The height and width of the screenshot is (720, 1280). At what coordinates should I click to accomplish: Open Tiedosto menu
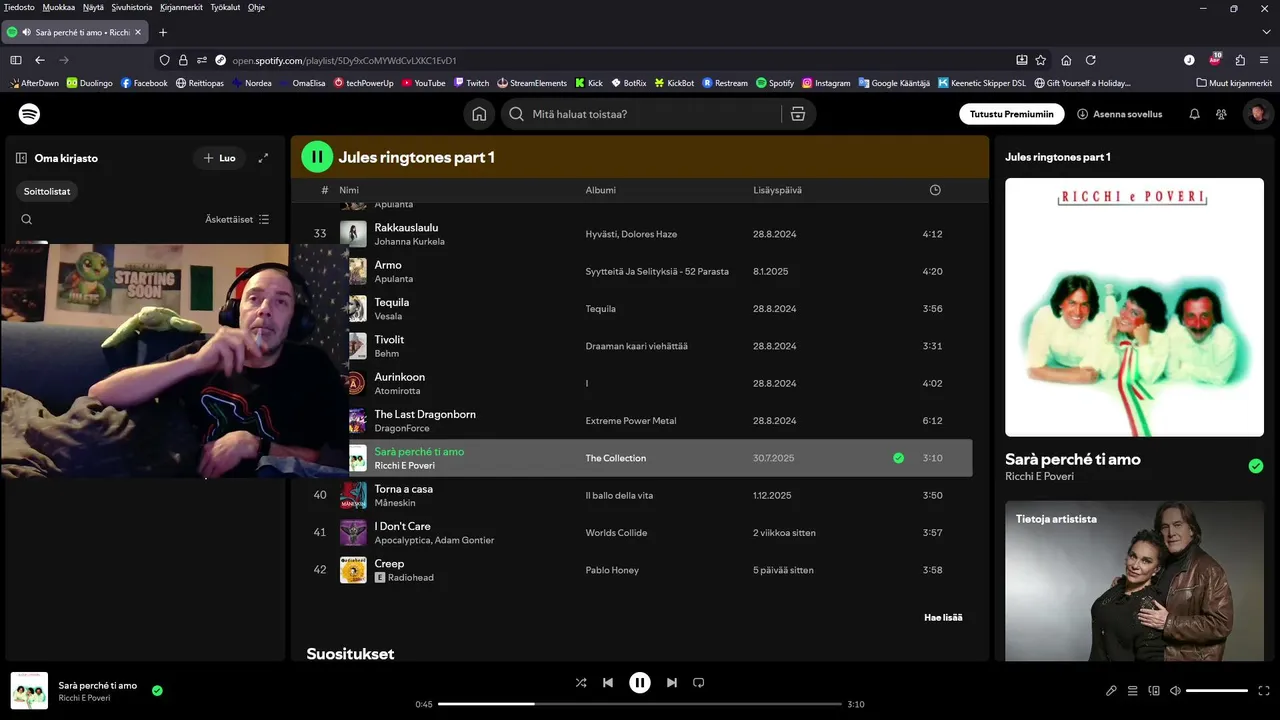pyautogui.click(x=19, y=7)
